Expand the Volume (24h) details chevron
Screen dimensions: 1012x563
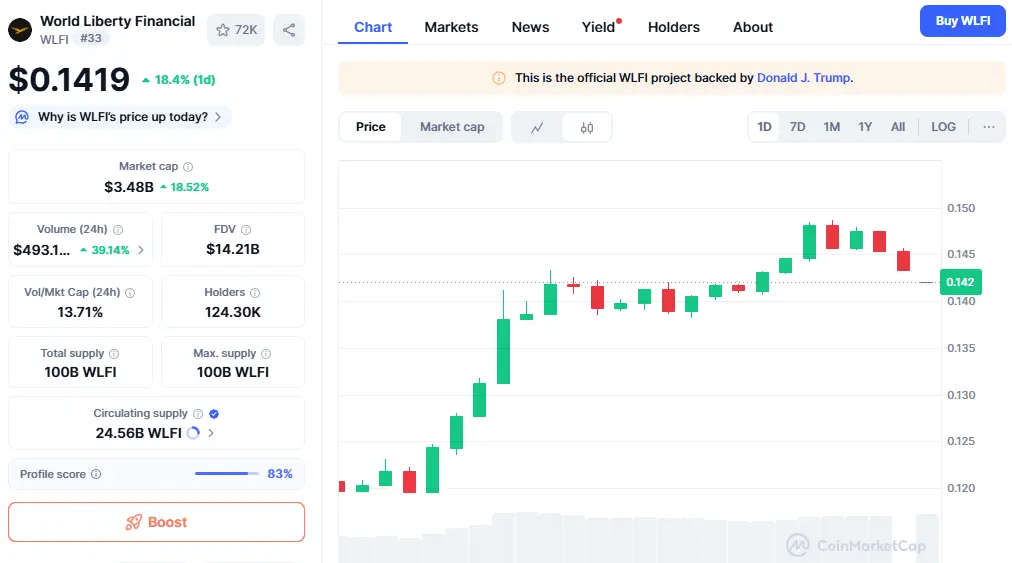(141, 250)
